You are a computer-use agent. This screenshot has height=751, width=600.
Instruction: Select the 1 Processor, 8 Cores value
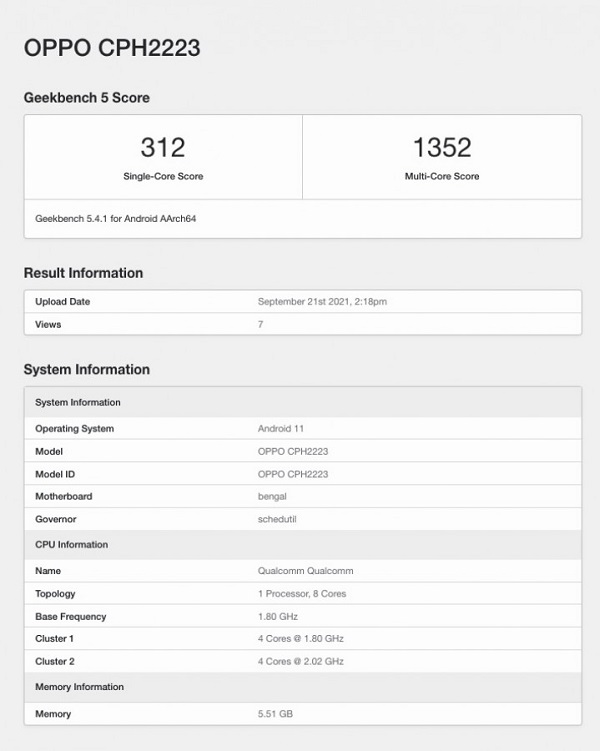click(x=302, y=594)
